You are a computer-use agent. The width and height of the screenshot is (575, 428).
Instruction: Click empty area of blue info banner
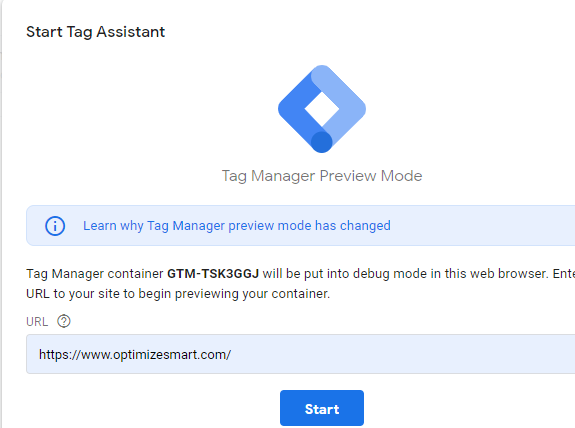pos(477,226)
